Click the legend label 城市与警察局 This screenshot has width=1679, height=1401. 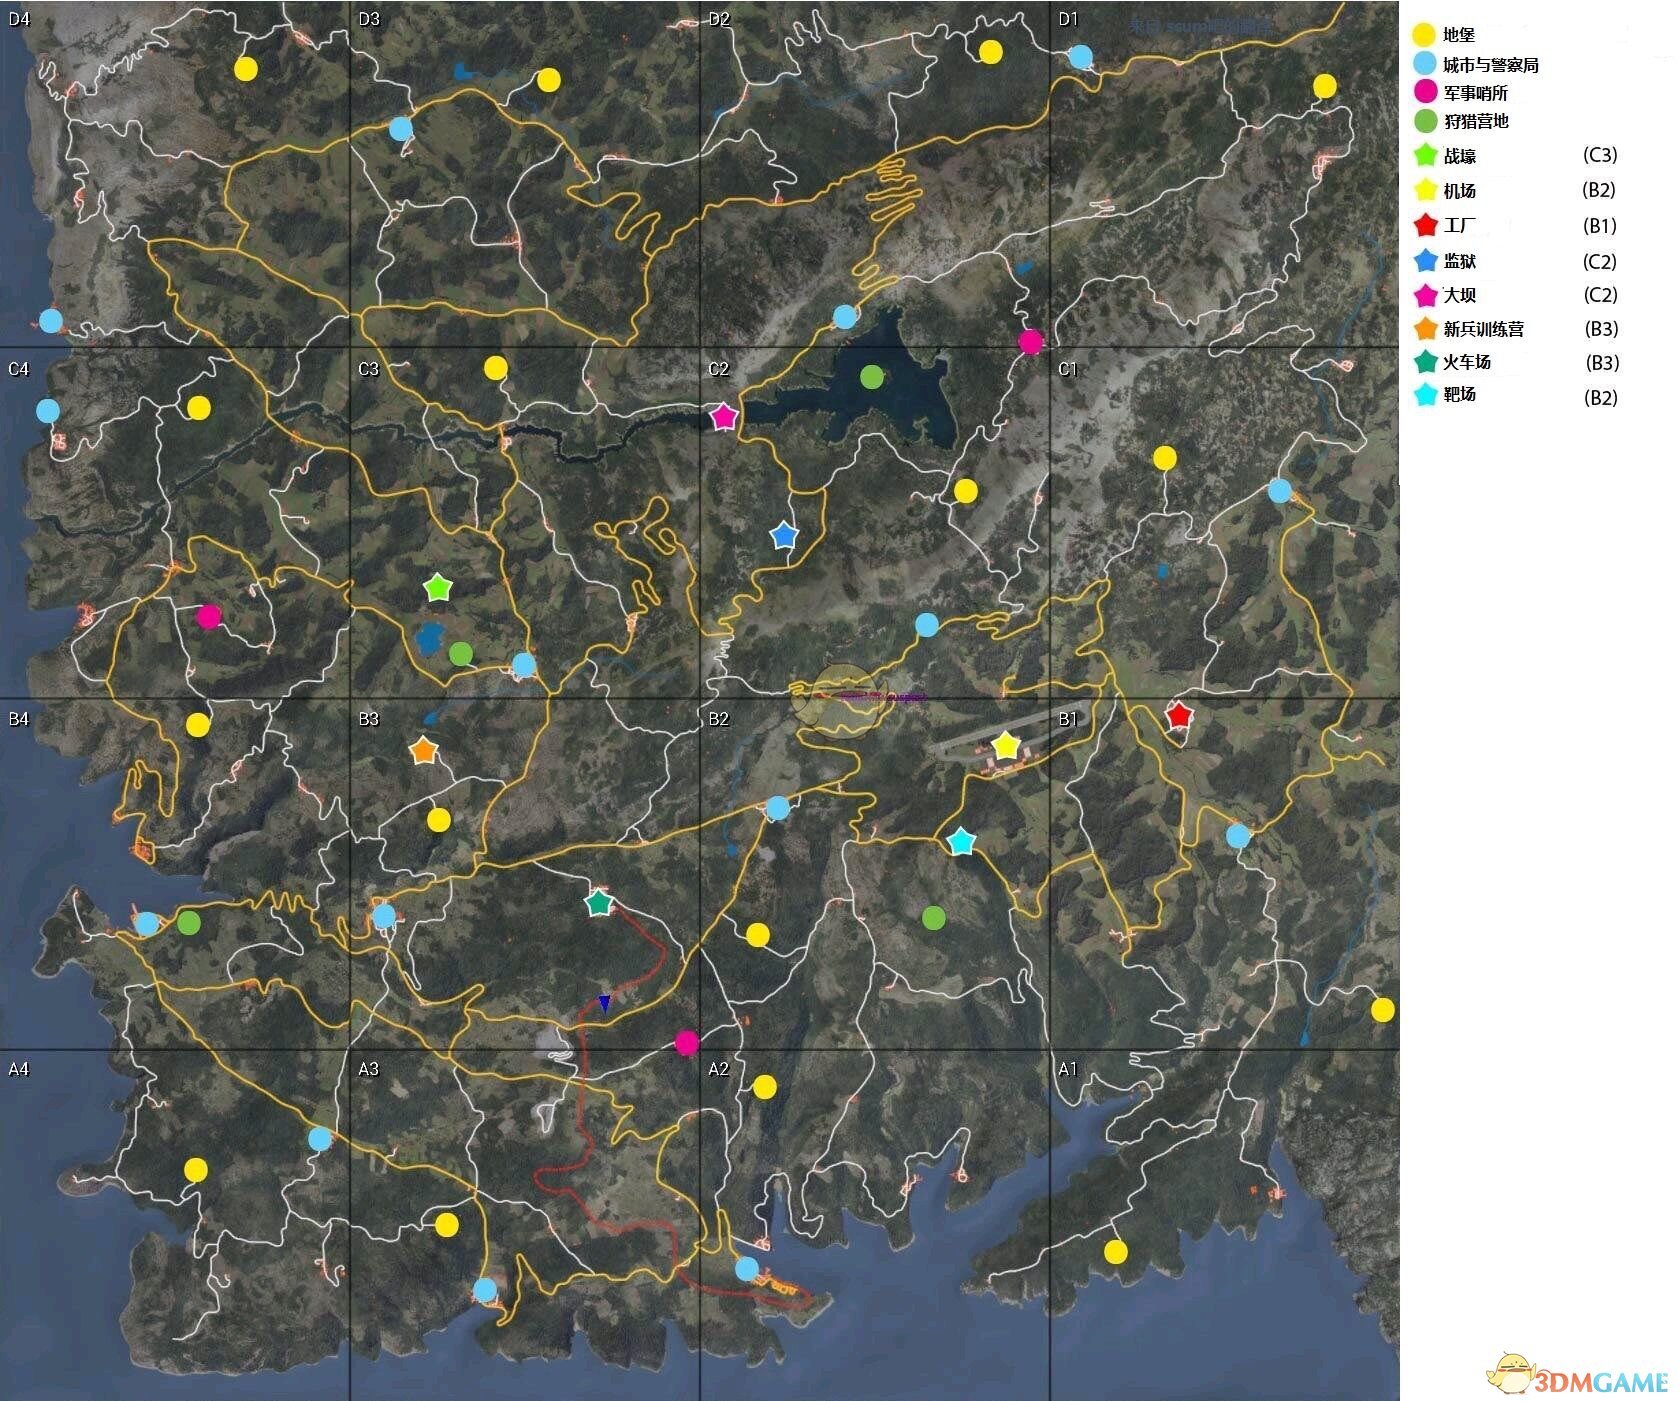tap(1491, 65)
